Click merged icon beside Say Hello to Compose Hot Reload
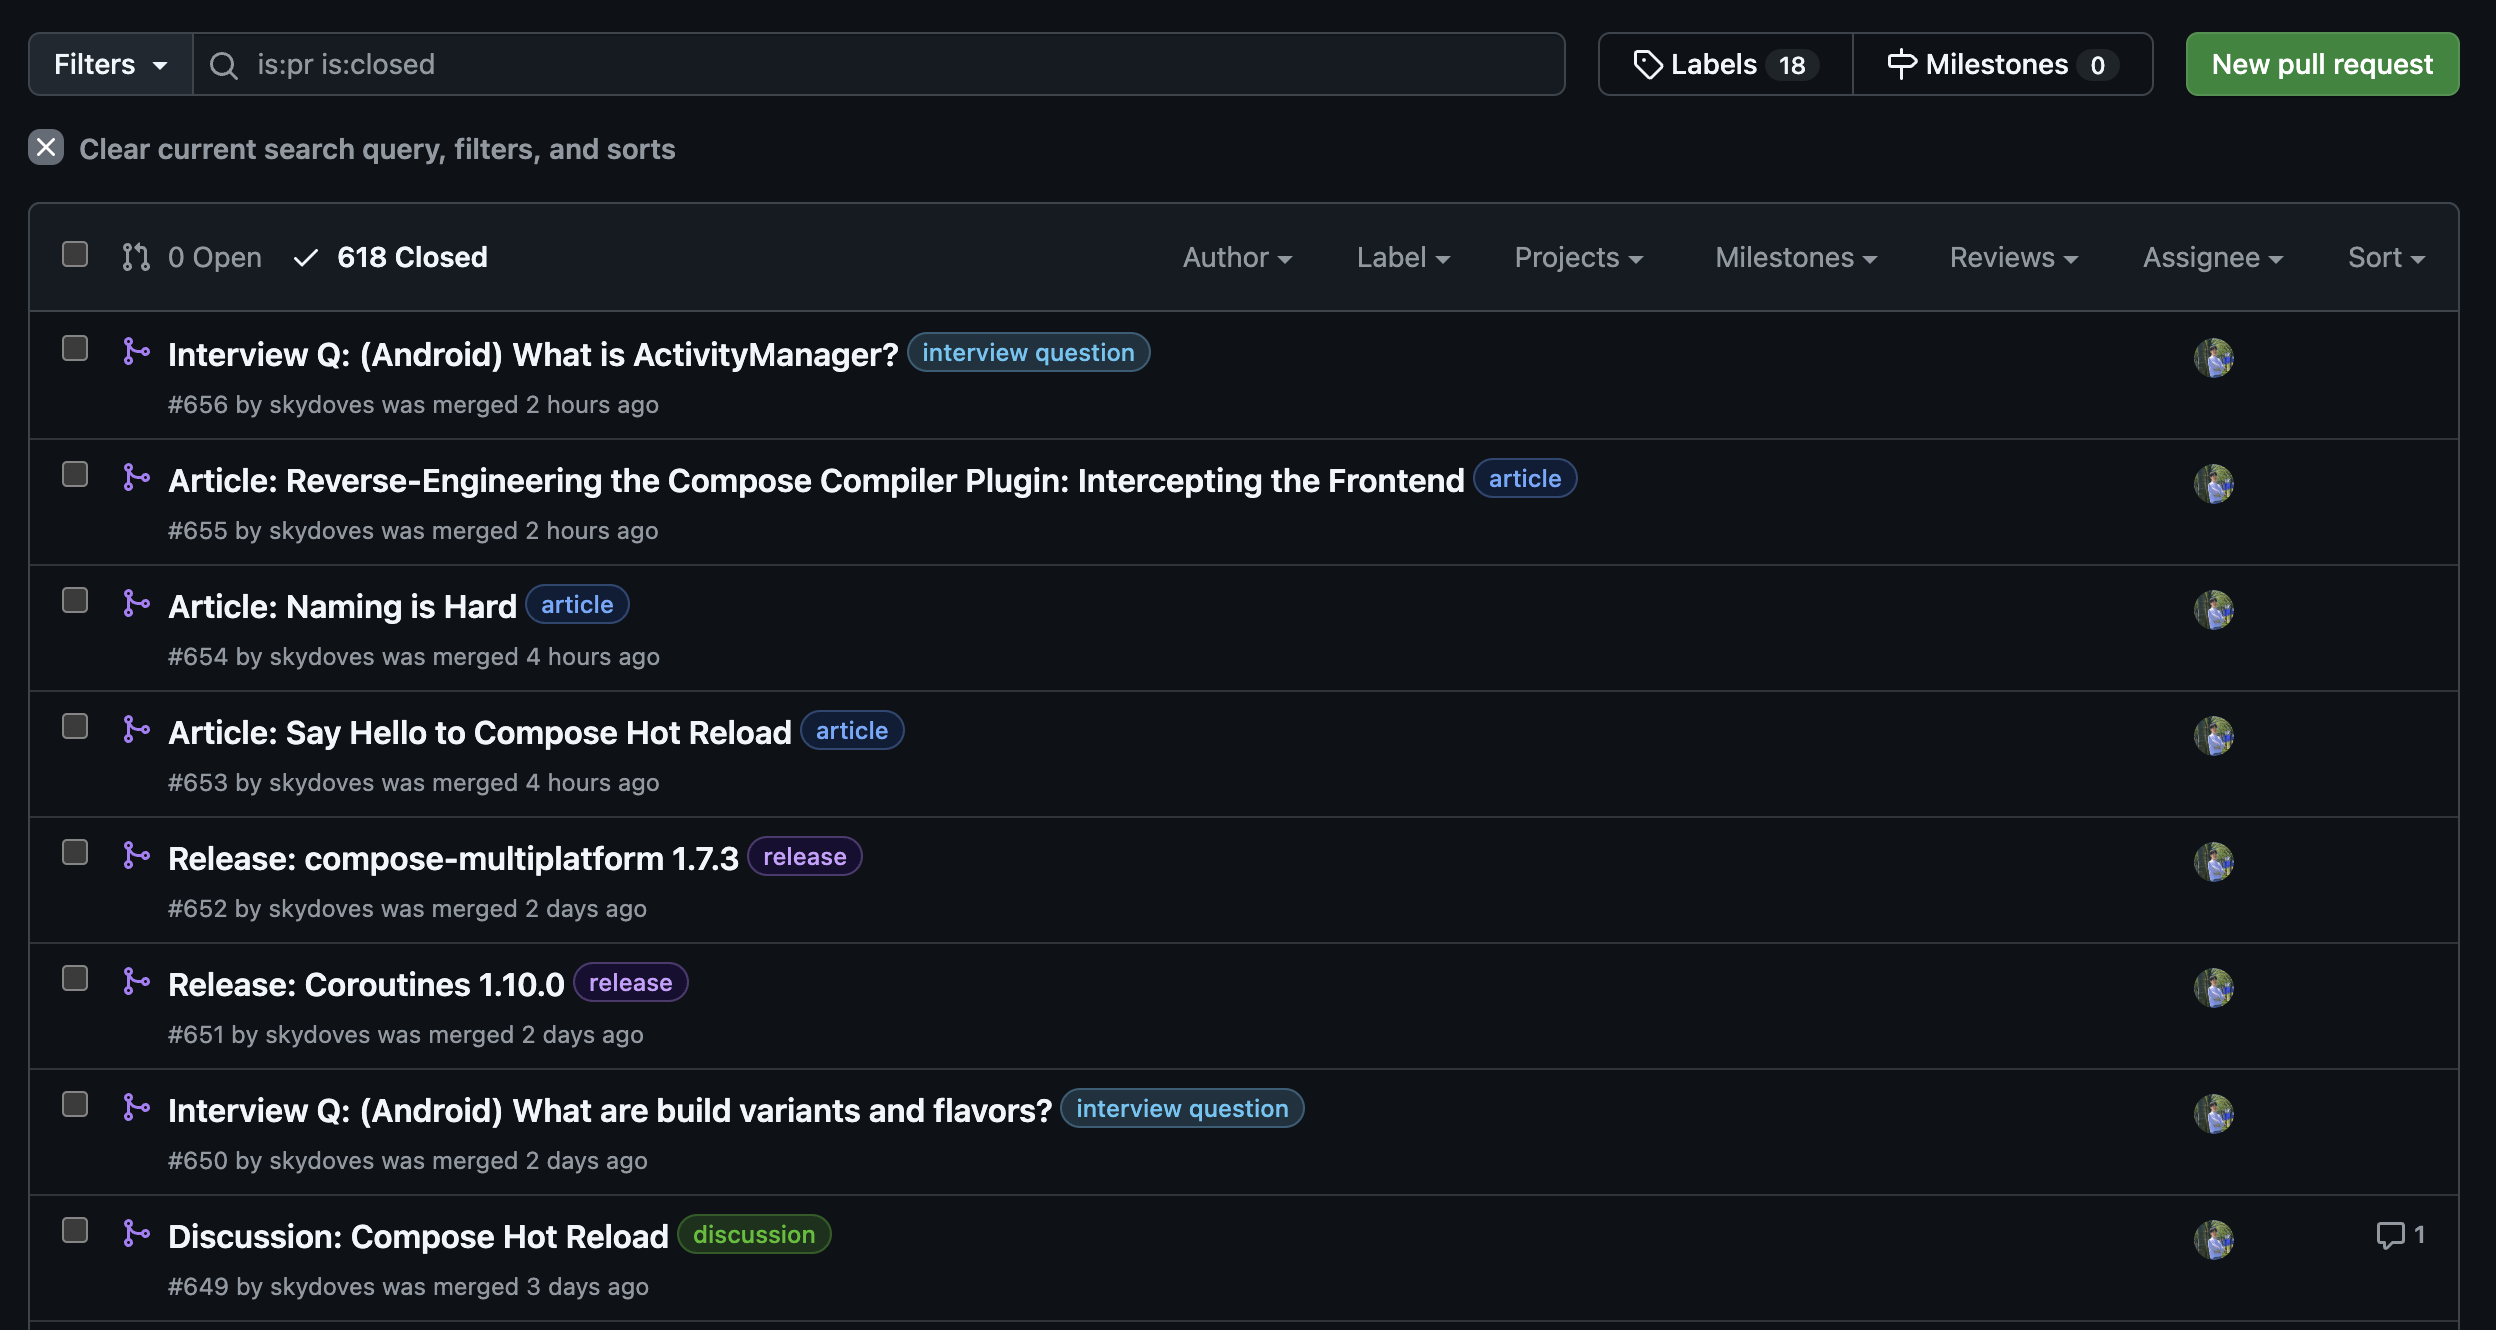 click(136, 729)
